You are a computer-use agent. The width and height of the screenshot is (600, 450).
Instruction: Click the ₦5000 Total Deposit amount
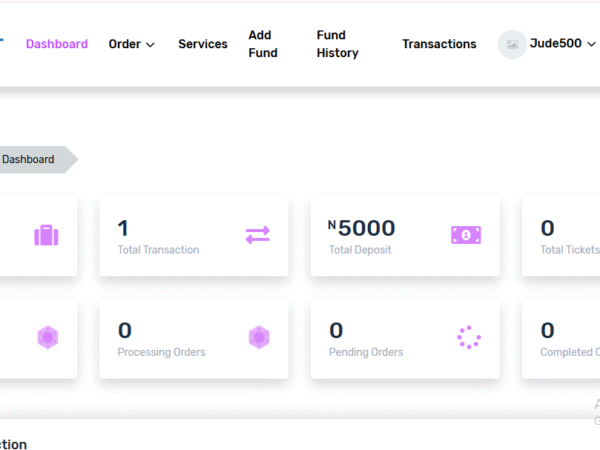(362, 228)
